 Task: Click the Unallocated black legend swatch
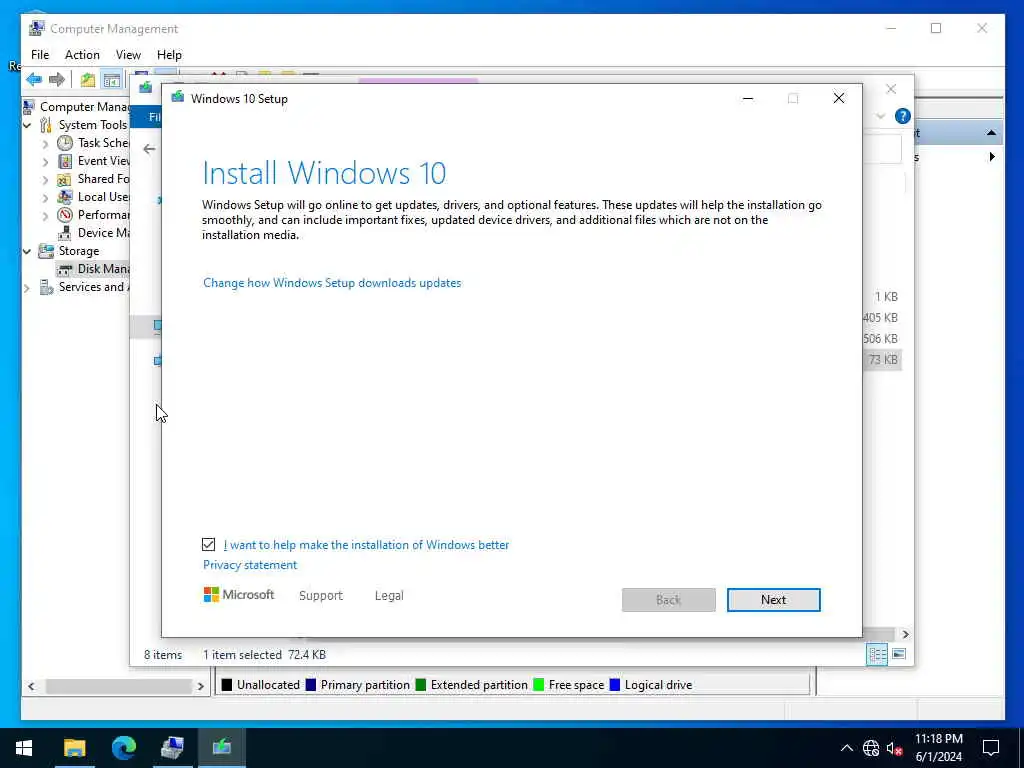tap(227, 684)
